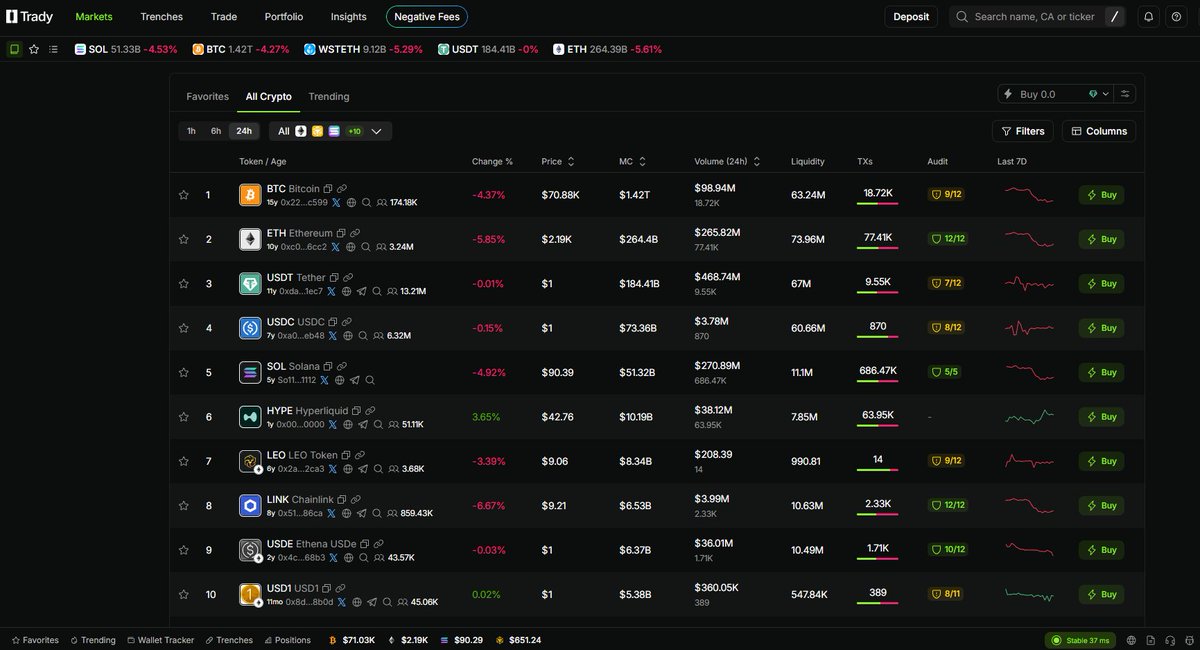This screenshot has height=650, width=1200.
Task: Favorite the ETH row star
Action: coord(184,239)
